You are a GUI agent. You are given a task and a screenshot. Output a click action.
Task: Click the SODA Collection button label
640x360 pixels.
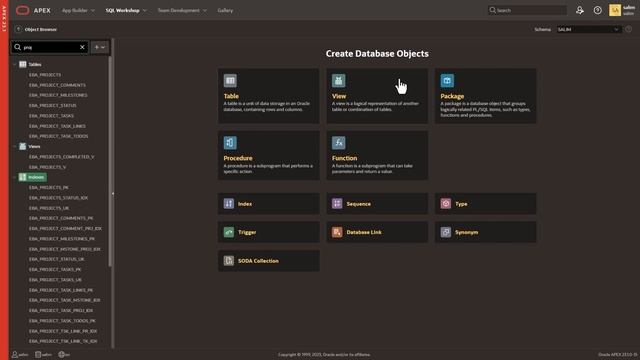[258, 261]
